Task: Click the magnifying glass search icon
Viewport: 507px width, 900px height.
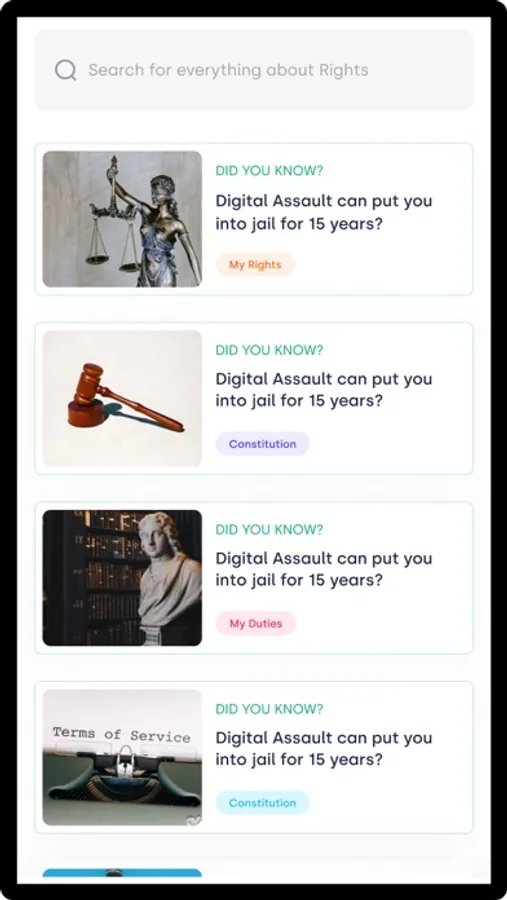Action: [x=65, y=70]
